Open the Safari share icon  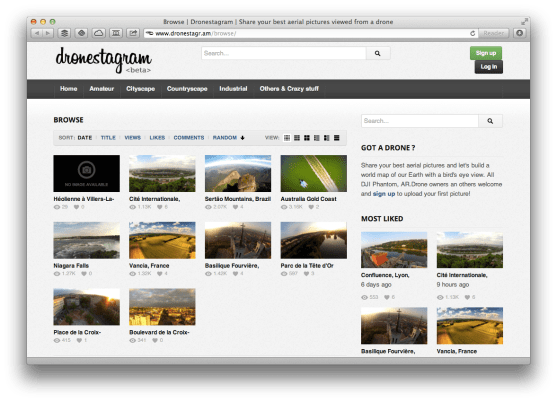pos(133,33)
